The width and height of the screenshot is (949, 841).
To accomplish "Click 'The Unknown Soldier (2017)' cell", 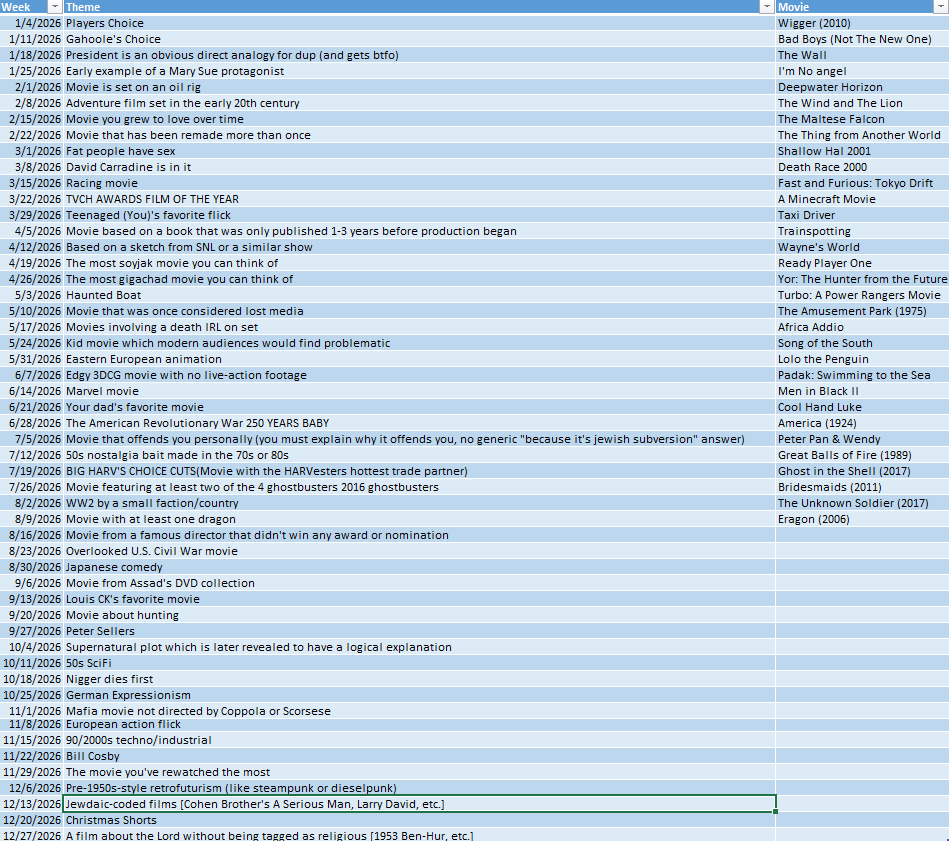I will tap(862, 503).
